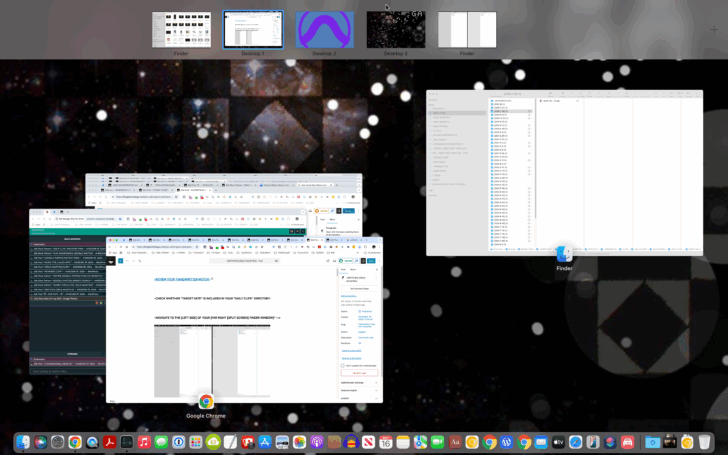Switch to the Desktop 3 space
728x455 pixels.
click(396, 30)
